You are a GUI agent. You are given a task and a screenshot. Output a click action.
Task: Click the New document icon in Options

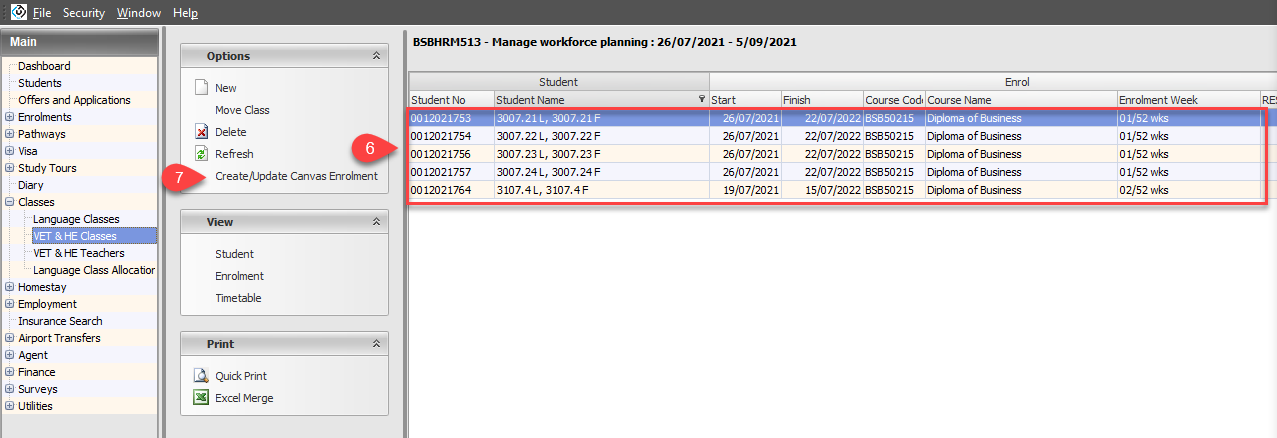tap(200, 88)
